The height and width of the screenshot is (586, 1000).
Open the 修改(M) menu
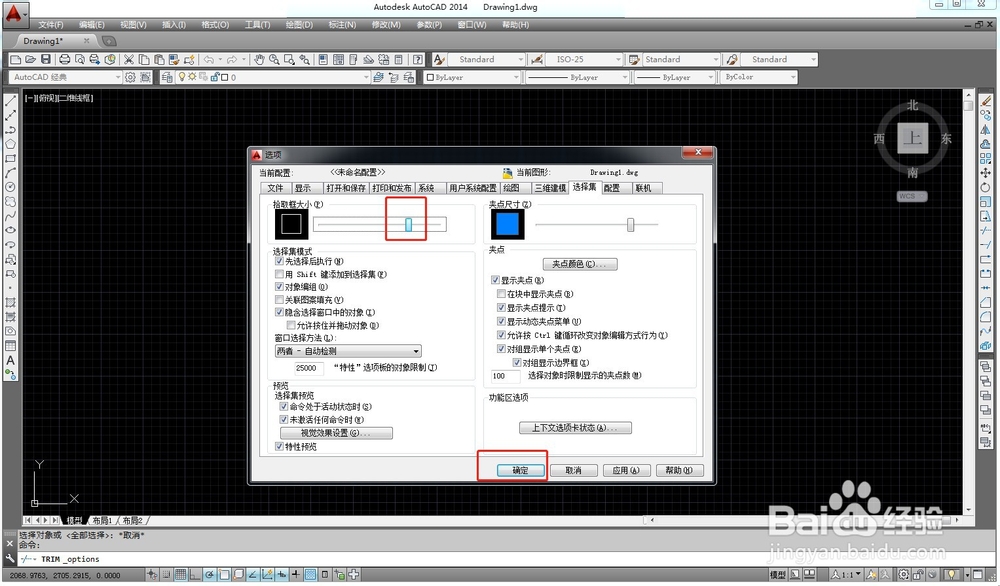(386, 25)
